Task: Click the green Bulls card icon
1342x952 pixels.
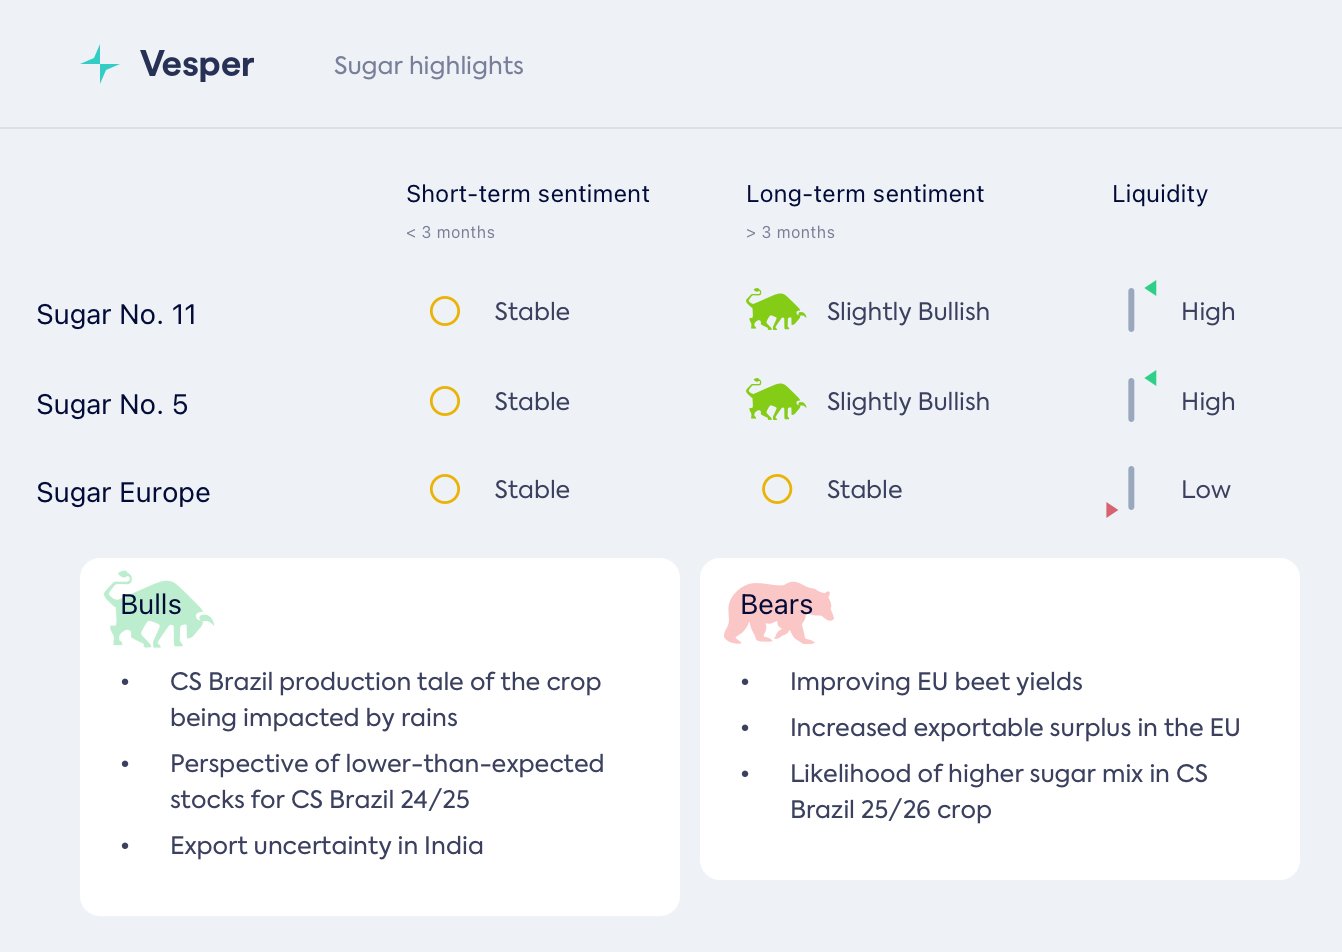Action: pyautogui.click(x=158, y=608)
